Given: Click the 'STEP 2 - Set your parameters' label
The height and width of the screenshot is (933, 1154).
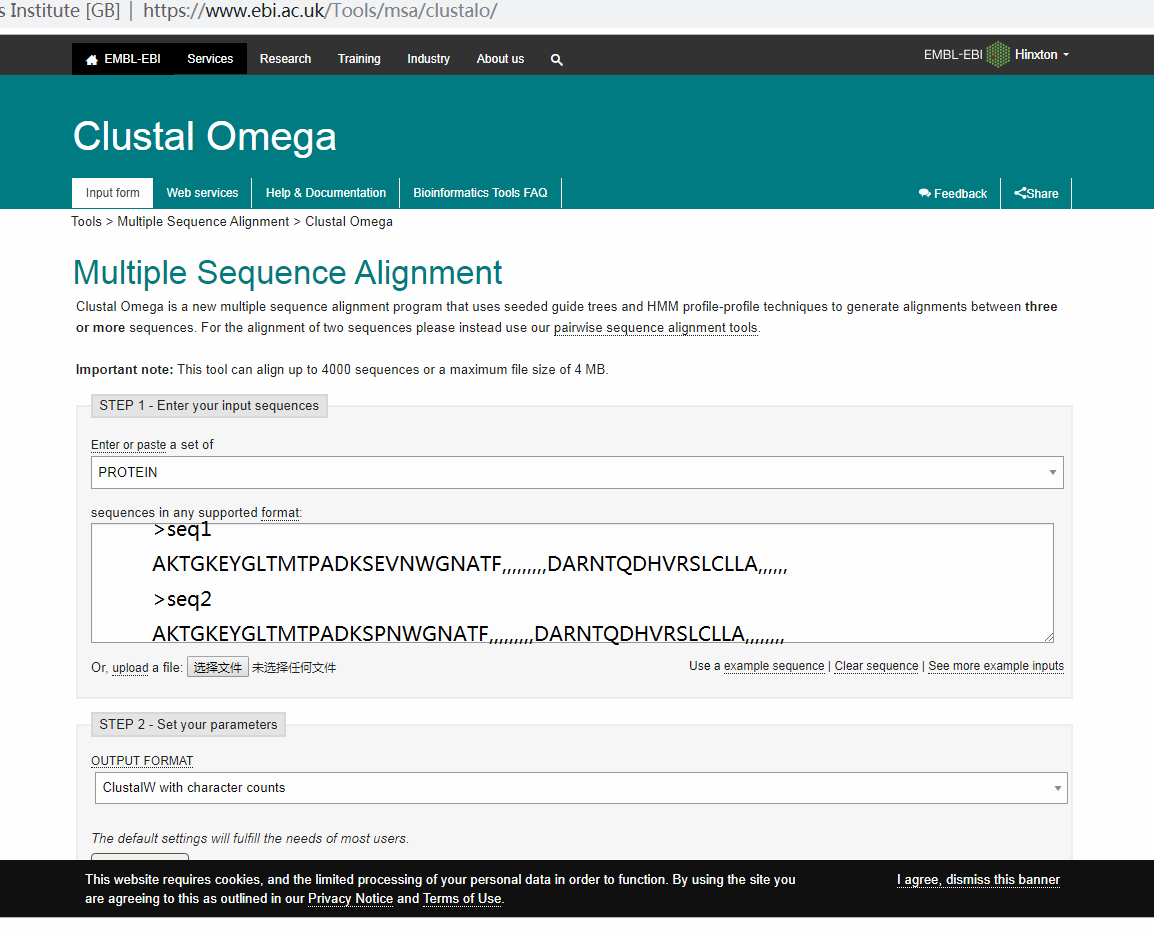Looking at the screenshot, I should [188, 725].
